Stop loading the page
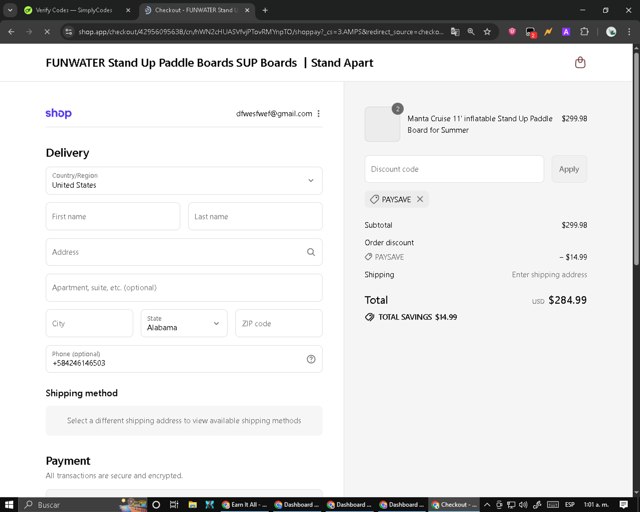 pos(47,31)
